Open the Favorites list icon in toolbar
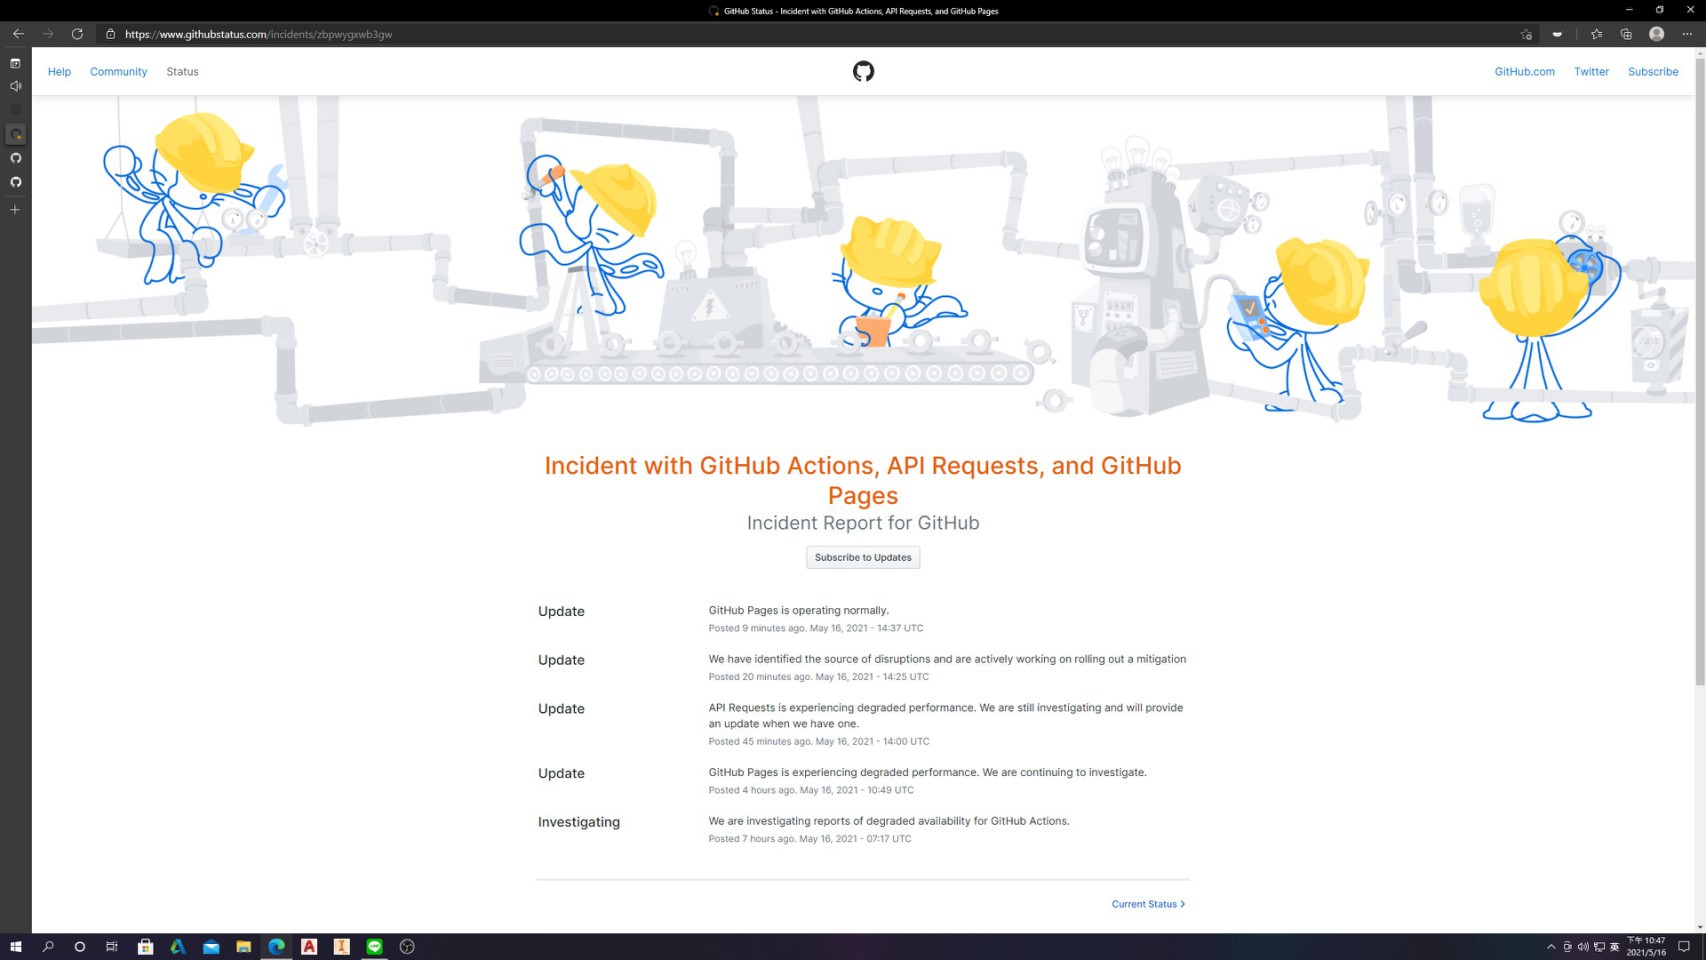The height and width of the screenshot is (960, 1706). 1596,34
